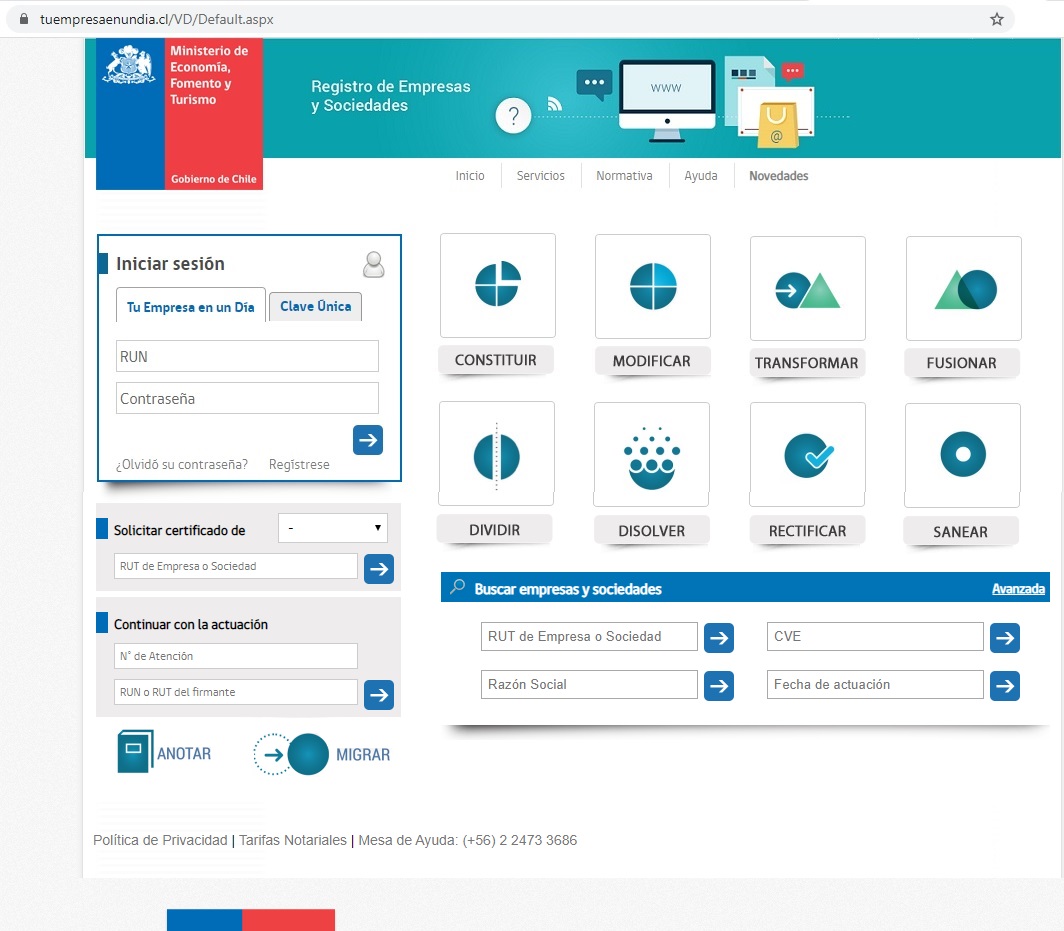Open the Transformar arrow-triangle icon
Image resolution: width=1064 pixels, height=931 pixels.
[807, 289]
